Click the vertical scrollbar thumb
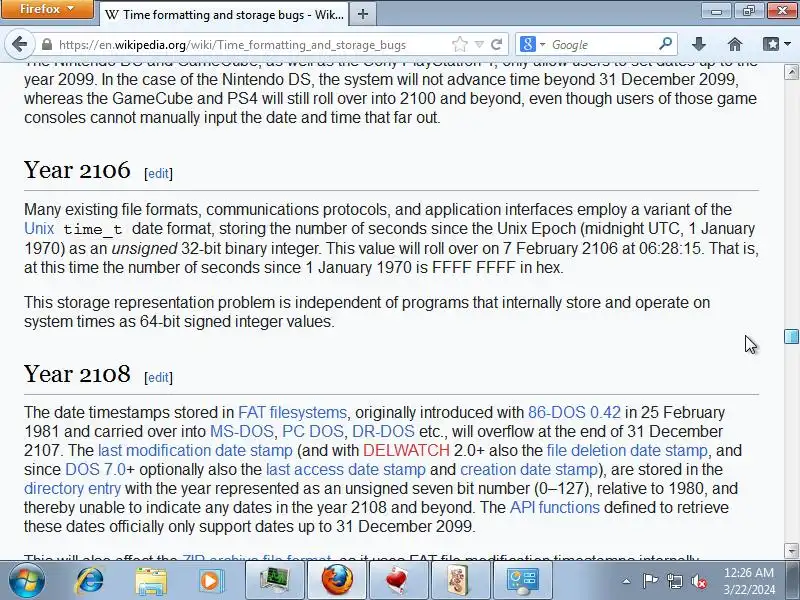The image size is (800, 600). [x=791, y=337]
